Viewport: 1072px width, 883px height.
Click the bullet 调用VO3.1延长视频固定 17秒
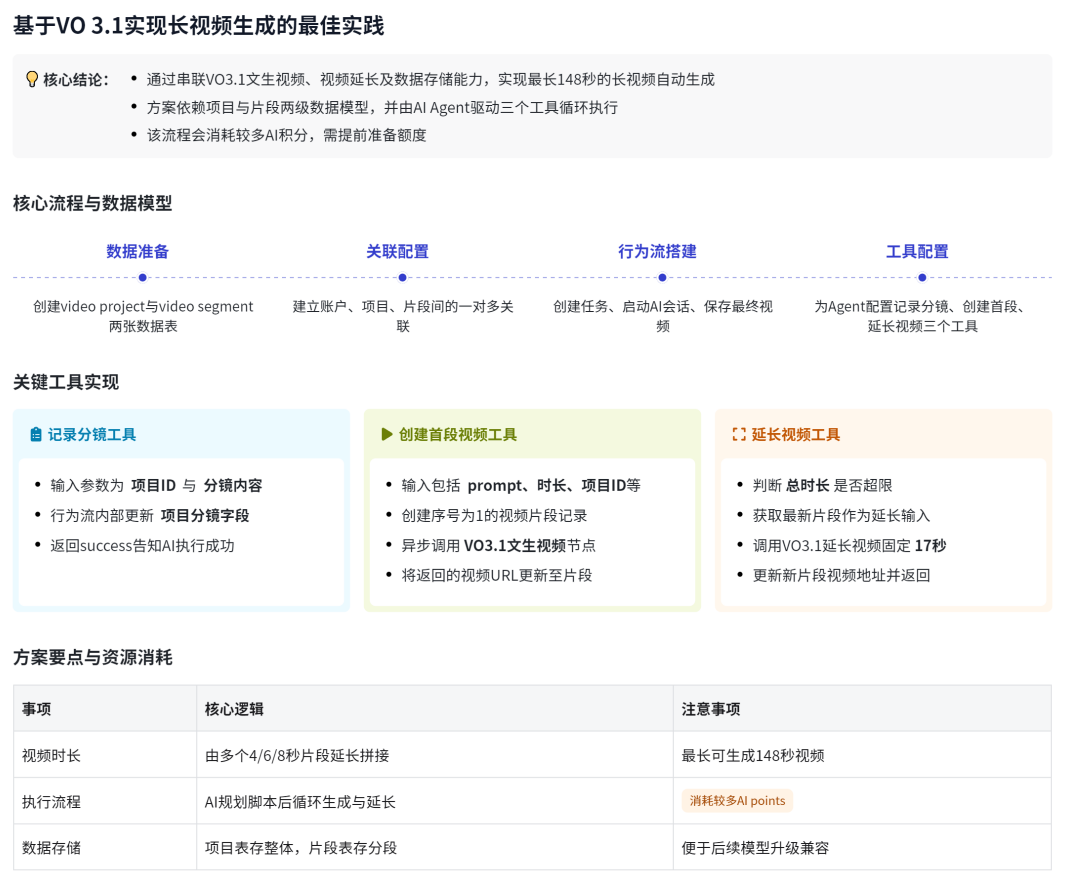click(x=849, y=545)
